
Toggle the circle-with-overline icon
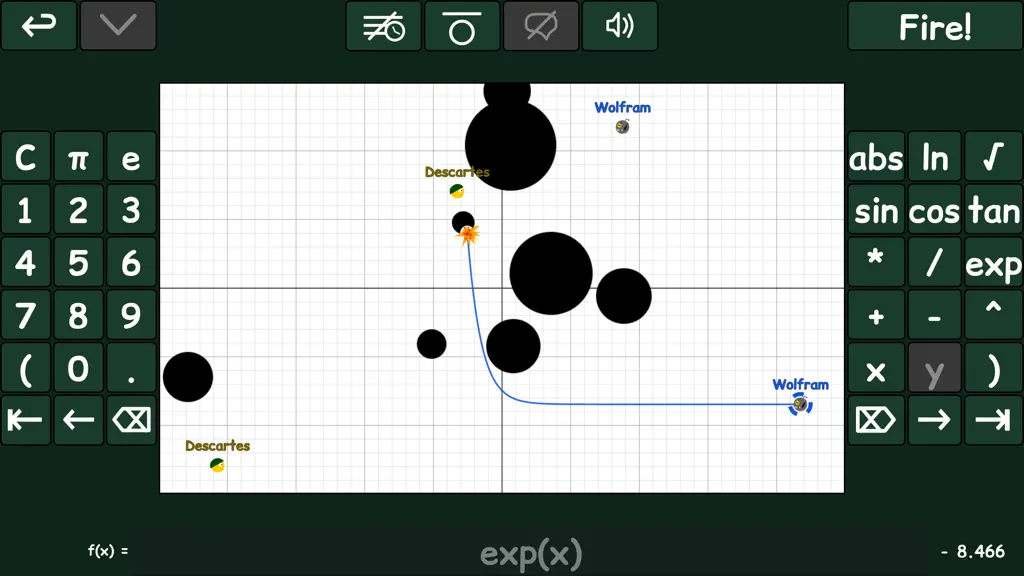(x=462, y=26)
